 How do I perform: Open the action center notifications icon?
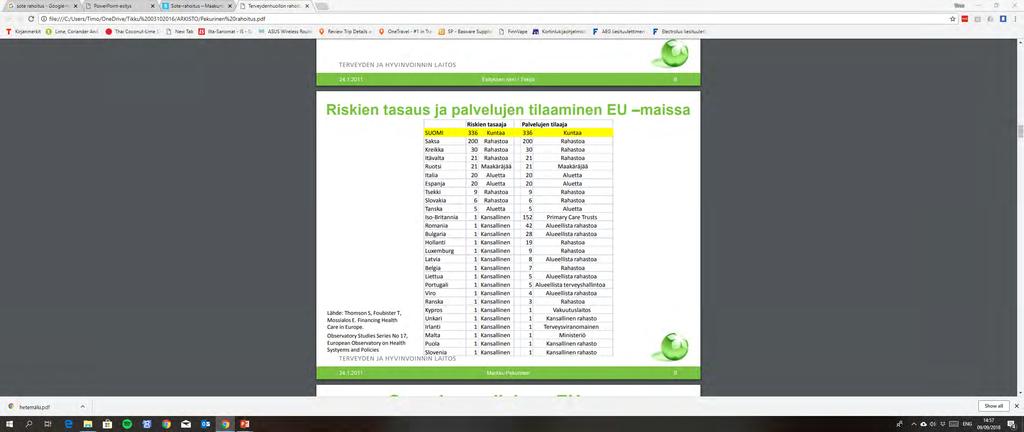[x=1014, y=424]
